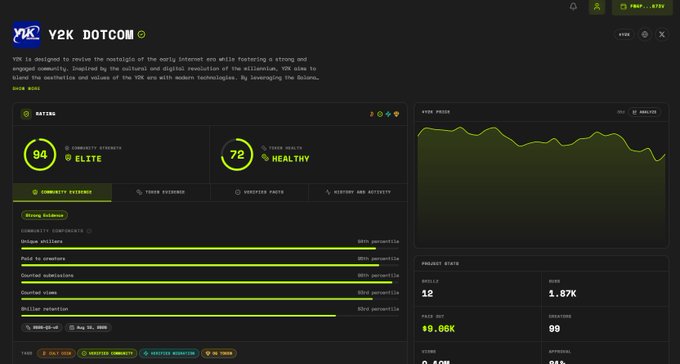Click the Verified Migration tag
680x364 pixels.
pyautogui.click(x=169, y=353)
